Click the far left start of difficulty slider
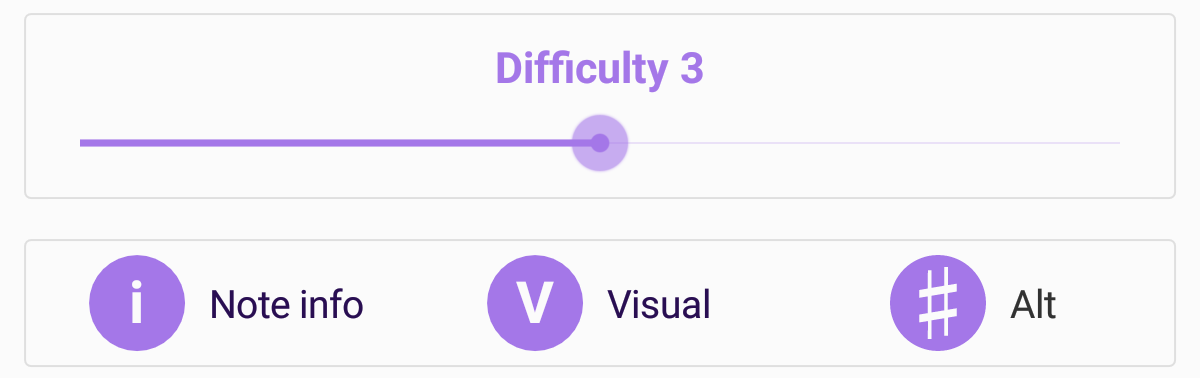 [x=82, y=143]
